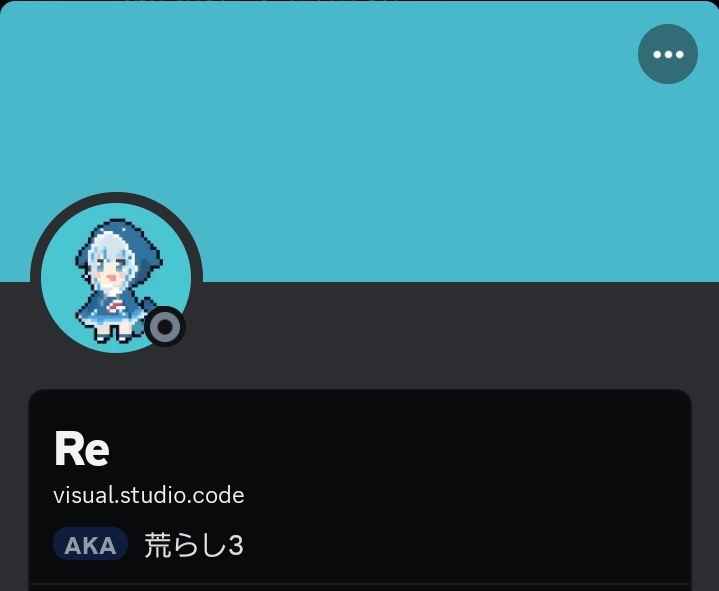
Task: Click the dark profile info card
Action: click(360, 490)
